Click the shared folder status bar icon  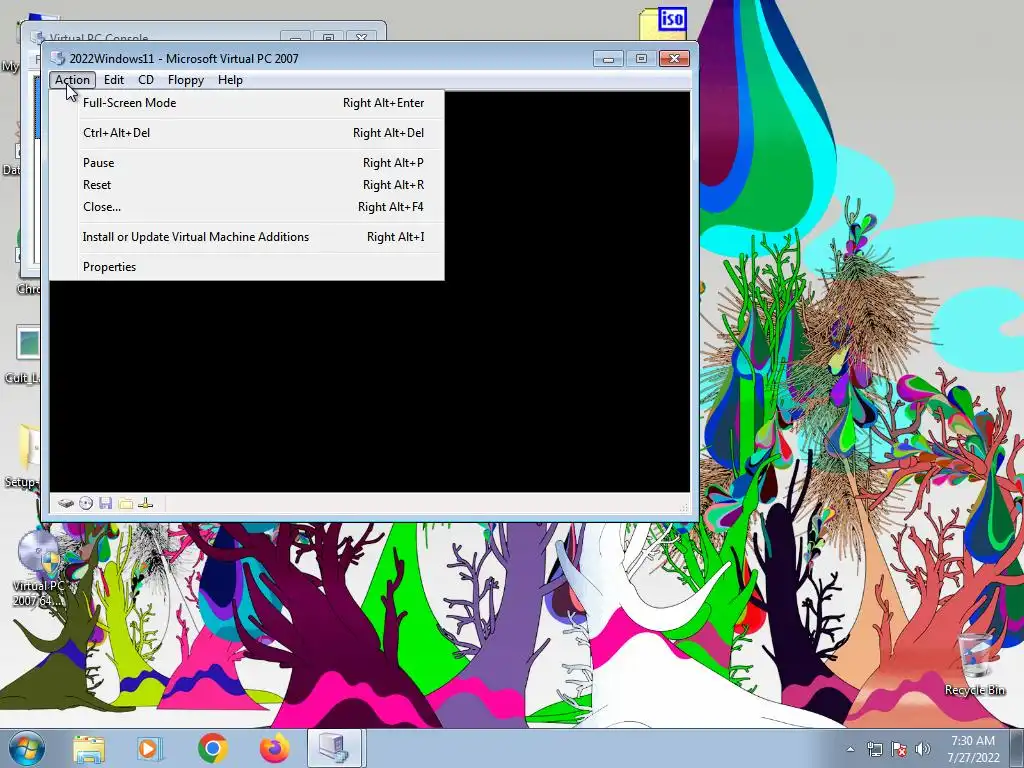click(x=126, y=504)
